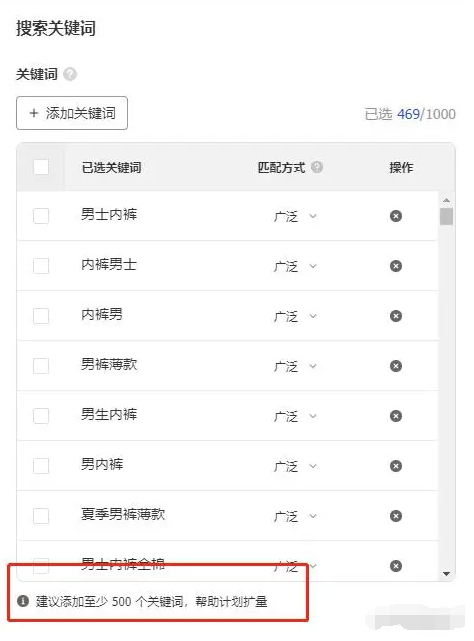Select the 内裤男 row checkbox
This screenshot has height=641, width=474.
(41, 316)
